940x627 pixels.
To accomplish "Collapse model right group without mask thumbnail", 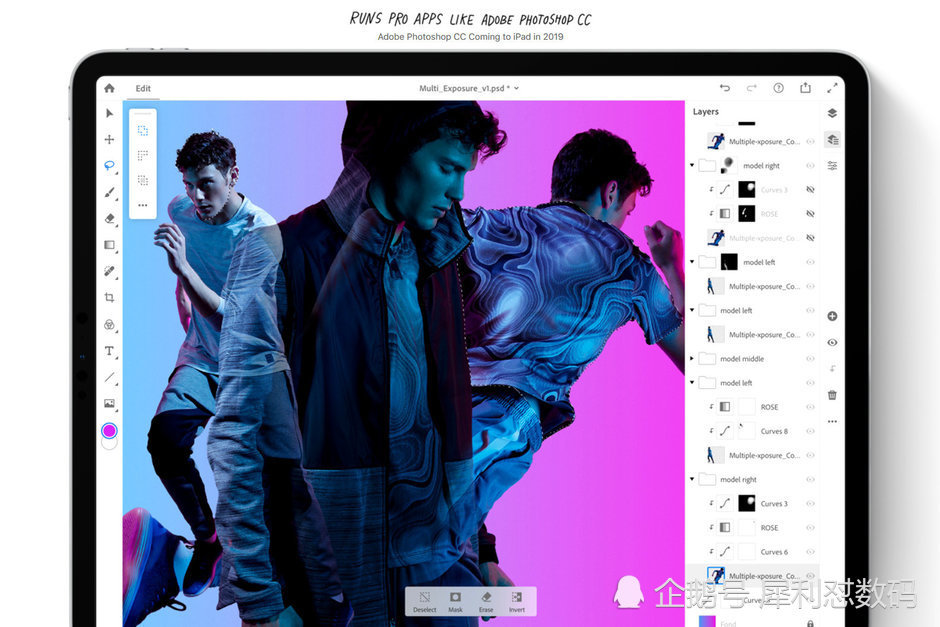I will pyautogui.click(x=692, y=480).
